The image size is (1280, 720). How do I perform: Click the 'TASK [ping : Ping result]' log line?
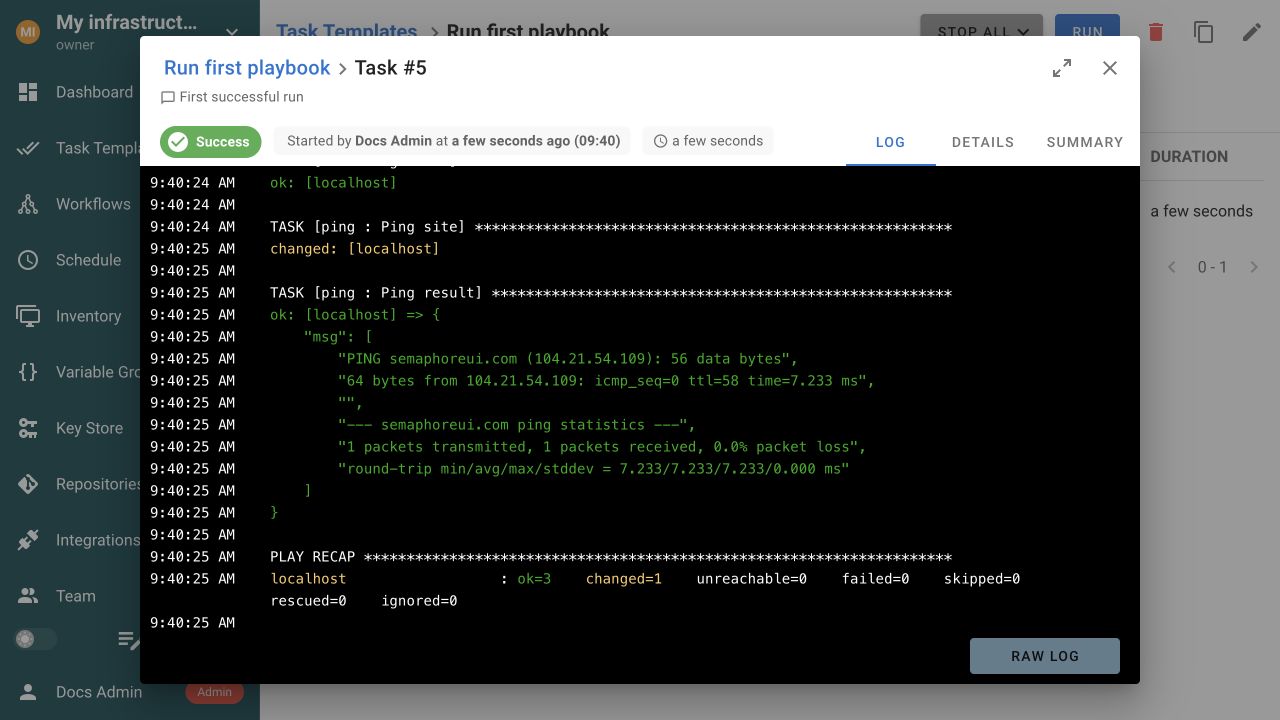tap(611, 293)
